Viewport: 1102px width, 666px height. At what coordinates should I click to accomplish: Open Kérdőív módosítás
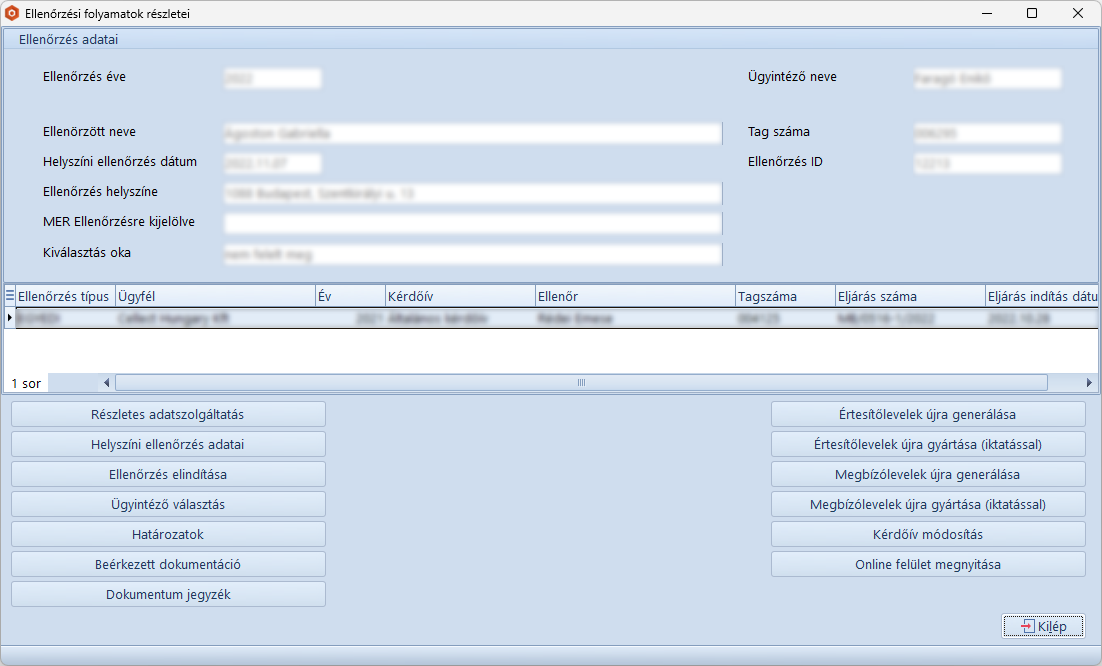click(927, 534)
